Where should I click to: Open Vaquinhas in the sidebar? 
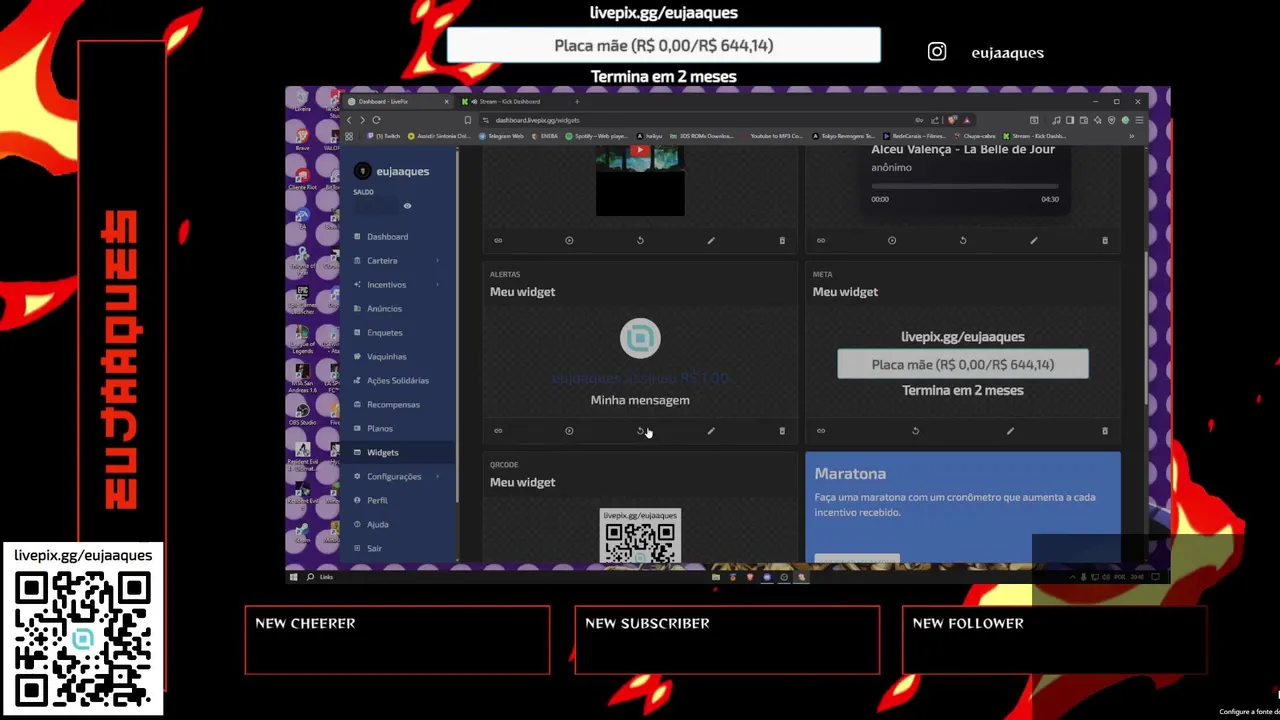399,357
